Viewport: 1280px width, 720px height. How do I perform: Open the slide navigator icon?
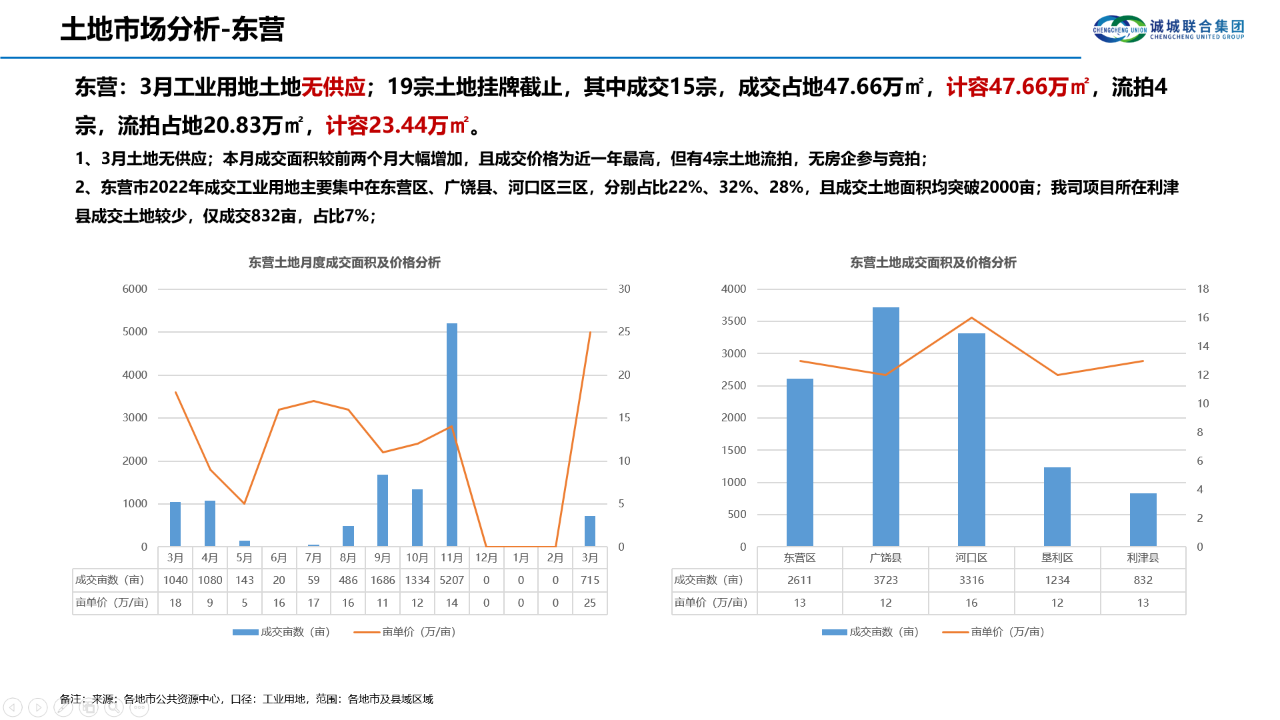pos(88,709)
